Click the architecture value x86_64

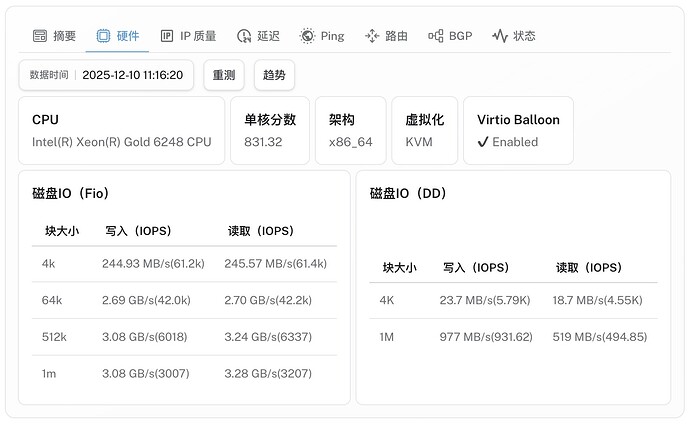pos(351,142)
